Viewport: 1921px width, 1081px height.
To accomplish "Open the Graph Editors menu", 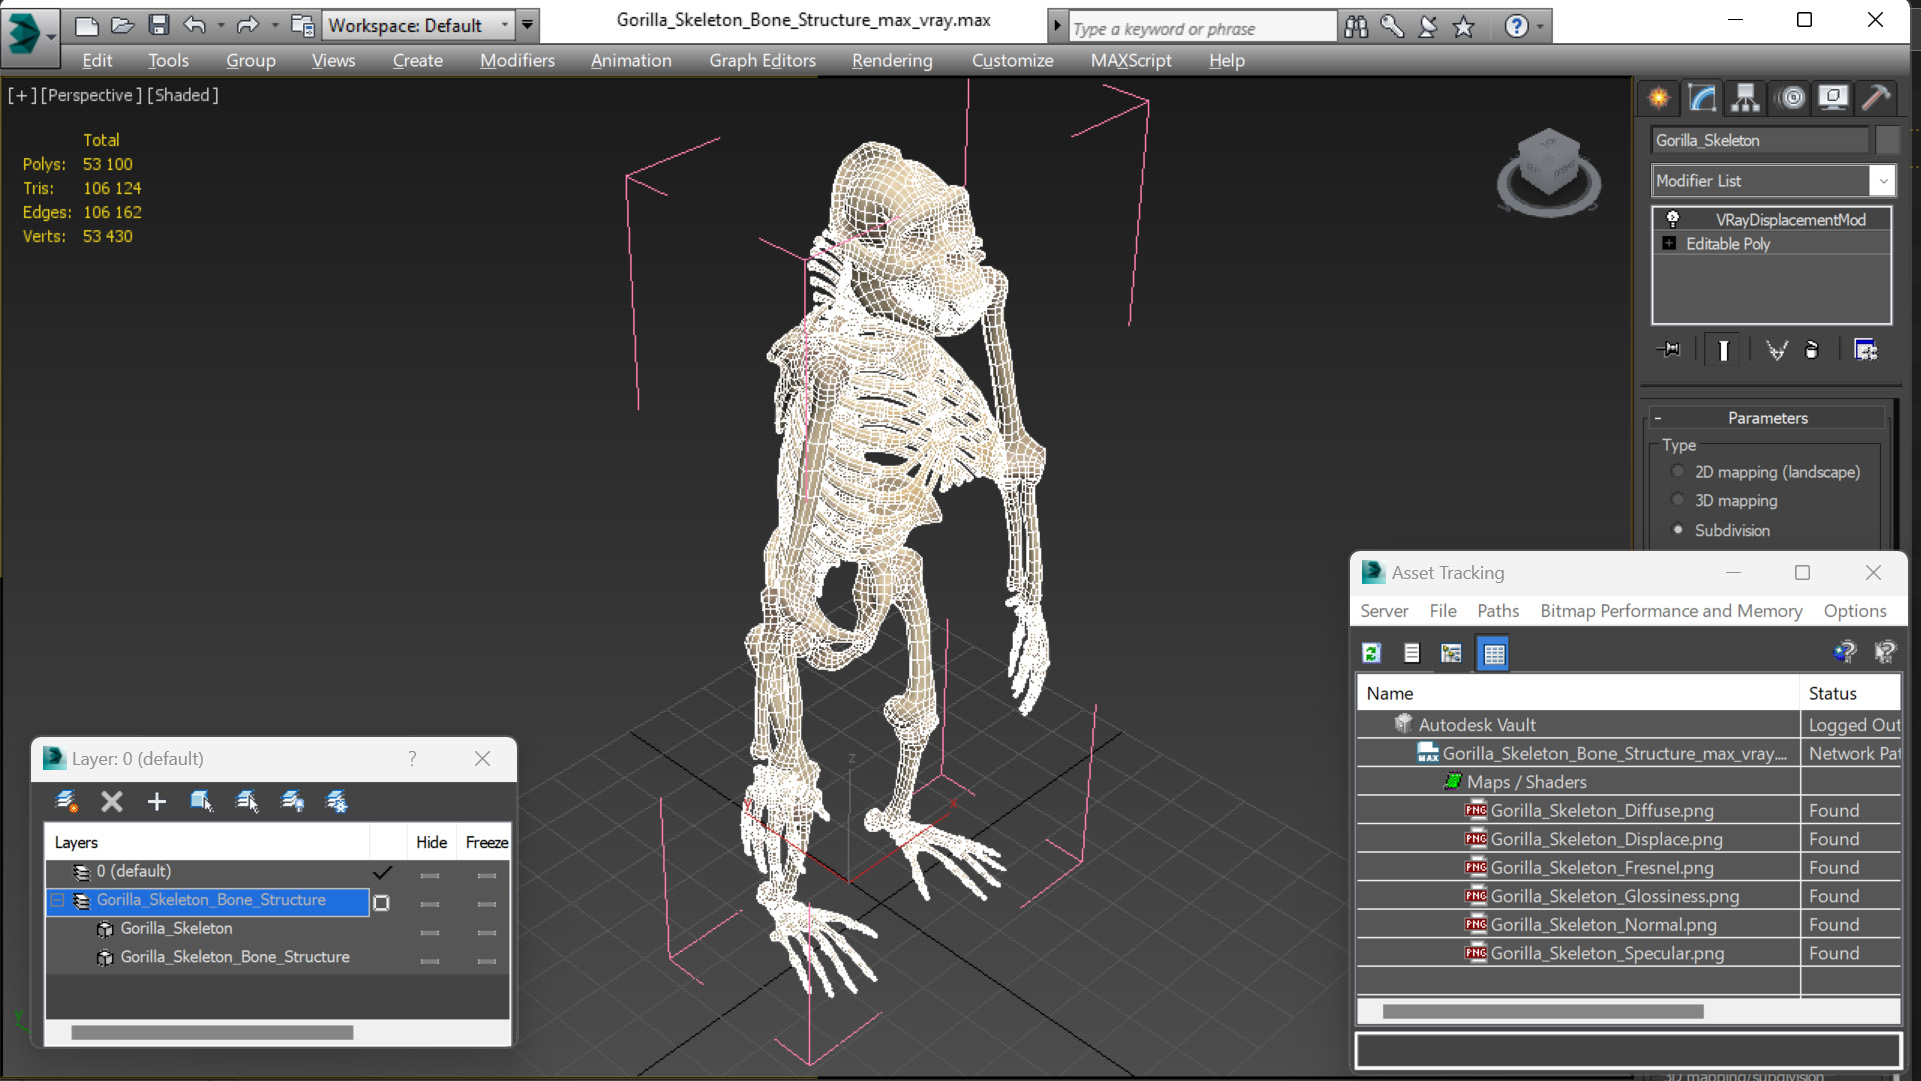I will click(x=762, y=60).
